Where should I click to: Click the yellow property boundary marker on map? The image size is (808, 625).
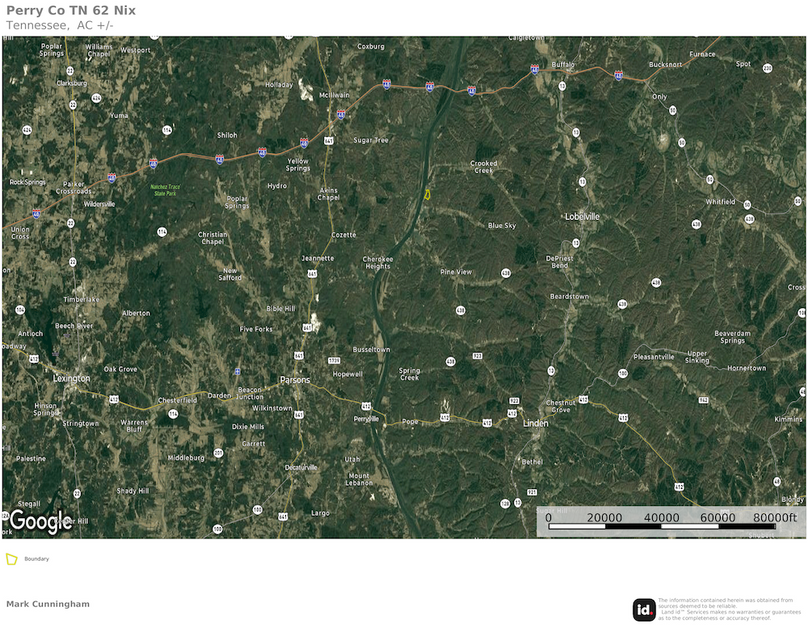(427, 193)
